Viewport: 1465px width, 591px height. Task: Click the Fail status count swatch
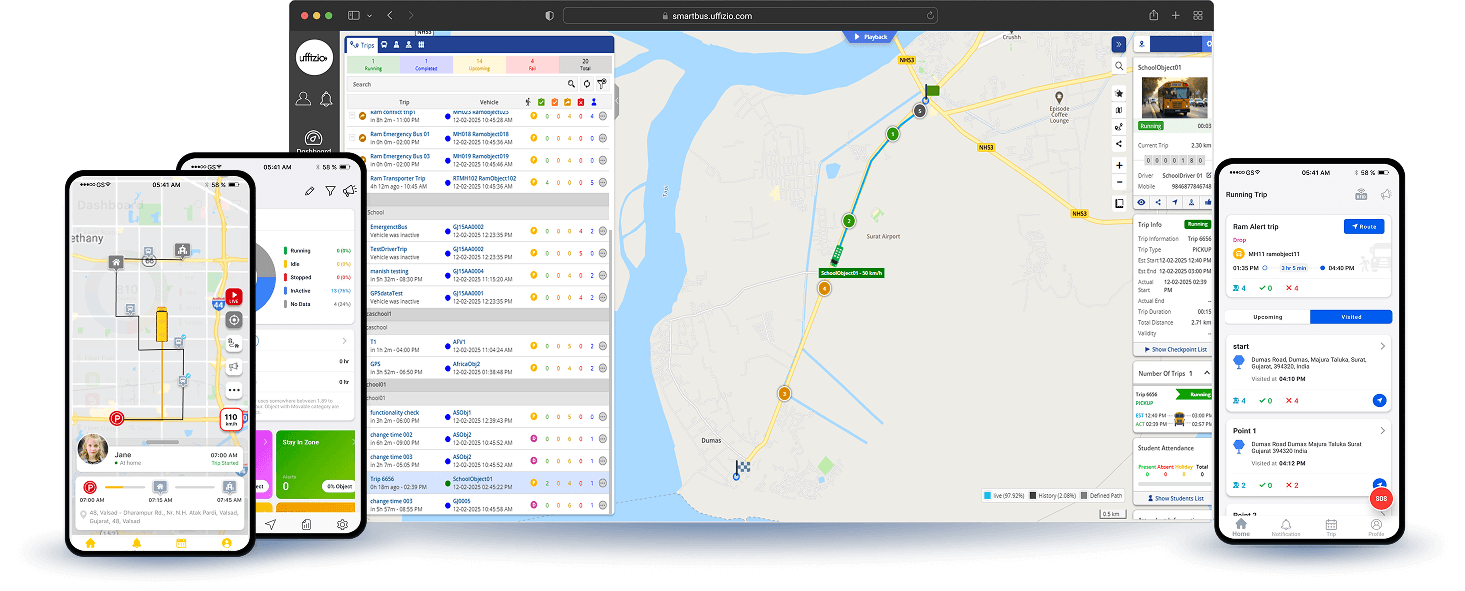[531, 65]
